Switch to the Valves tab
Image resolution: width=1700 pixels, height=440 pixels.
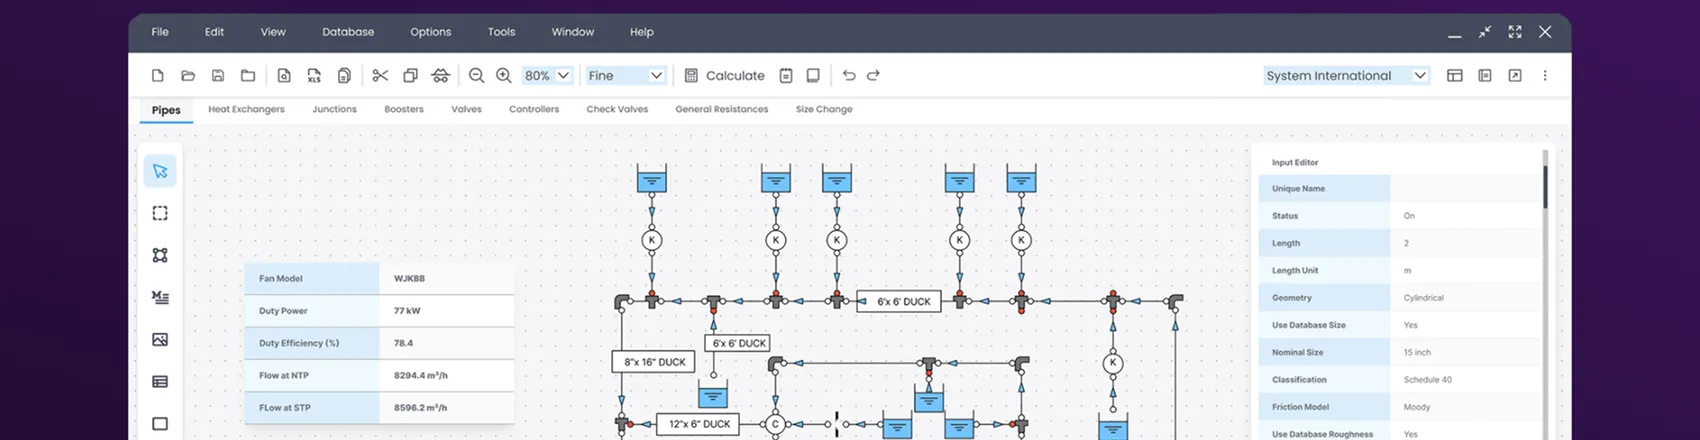[x=466, y=109]
